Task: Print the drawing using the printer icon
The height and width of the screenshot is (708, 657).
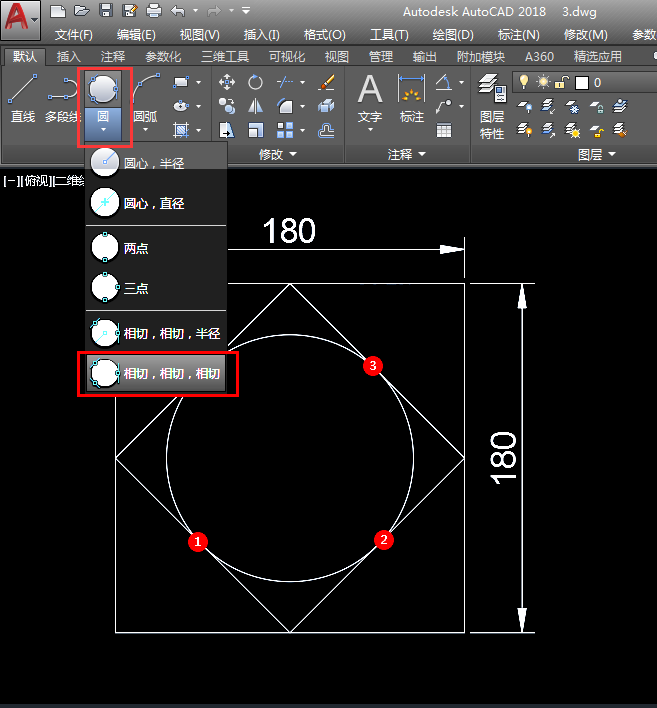Action: [154, 11]
